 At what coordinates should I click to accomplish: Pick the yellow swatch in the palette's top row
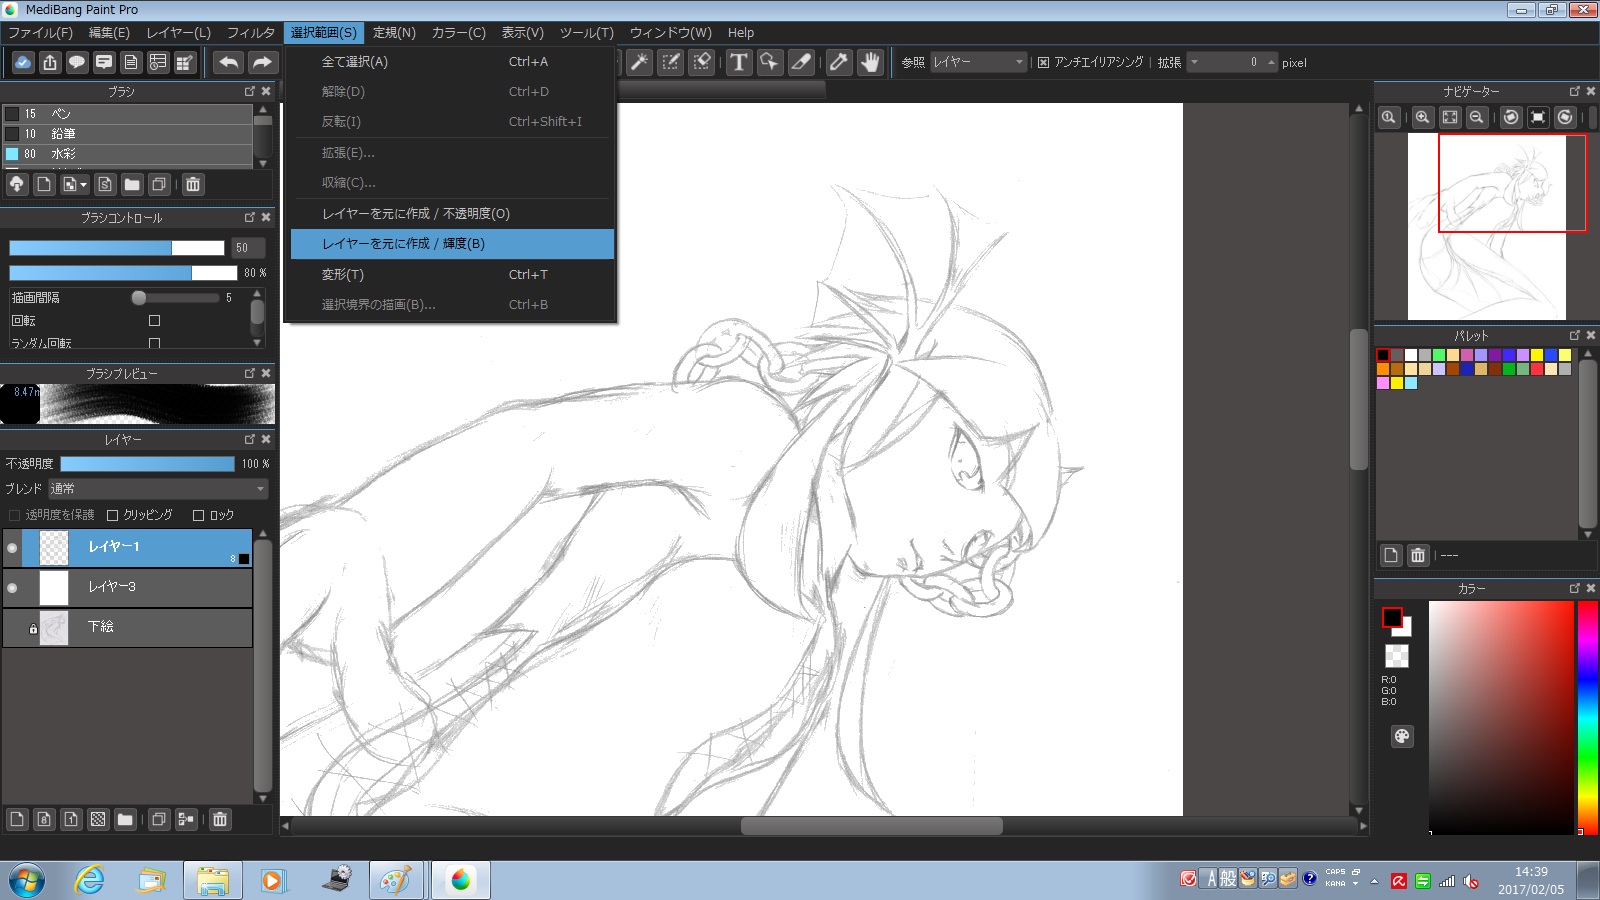(1536, 355)
